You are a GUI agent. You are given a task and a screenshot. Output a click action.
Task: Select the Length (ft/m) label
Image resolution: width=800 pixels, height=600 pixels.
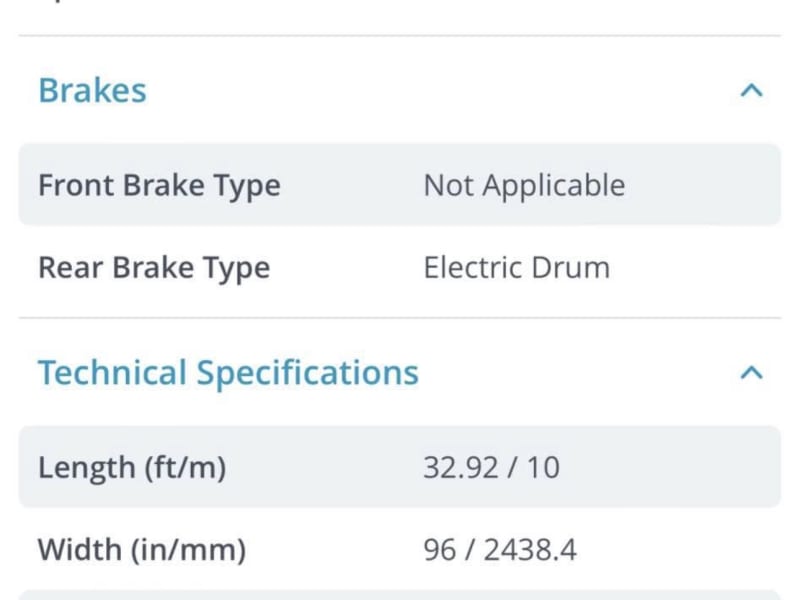pyautogui.click(x=132, y=467)
